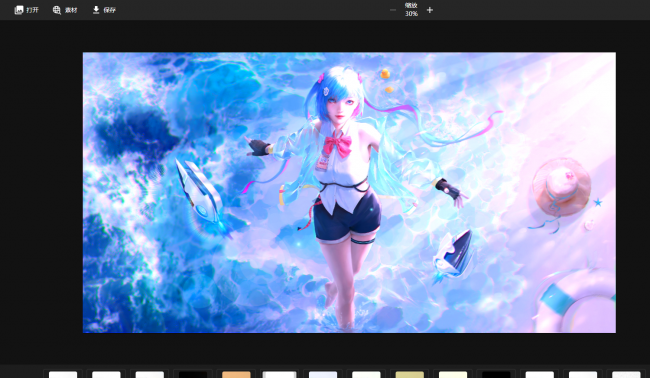The height and width of the screenshot is (378, 650).
Task: Select the orange thumbnail in bottom strip
Action: click(x=236, y=375)
